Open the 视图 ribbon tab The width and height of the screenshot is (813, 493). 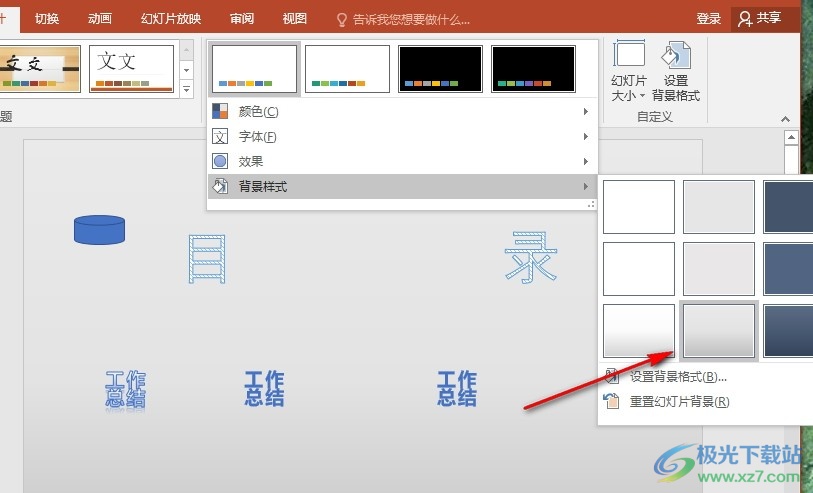pos(295,19)
